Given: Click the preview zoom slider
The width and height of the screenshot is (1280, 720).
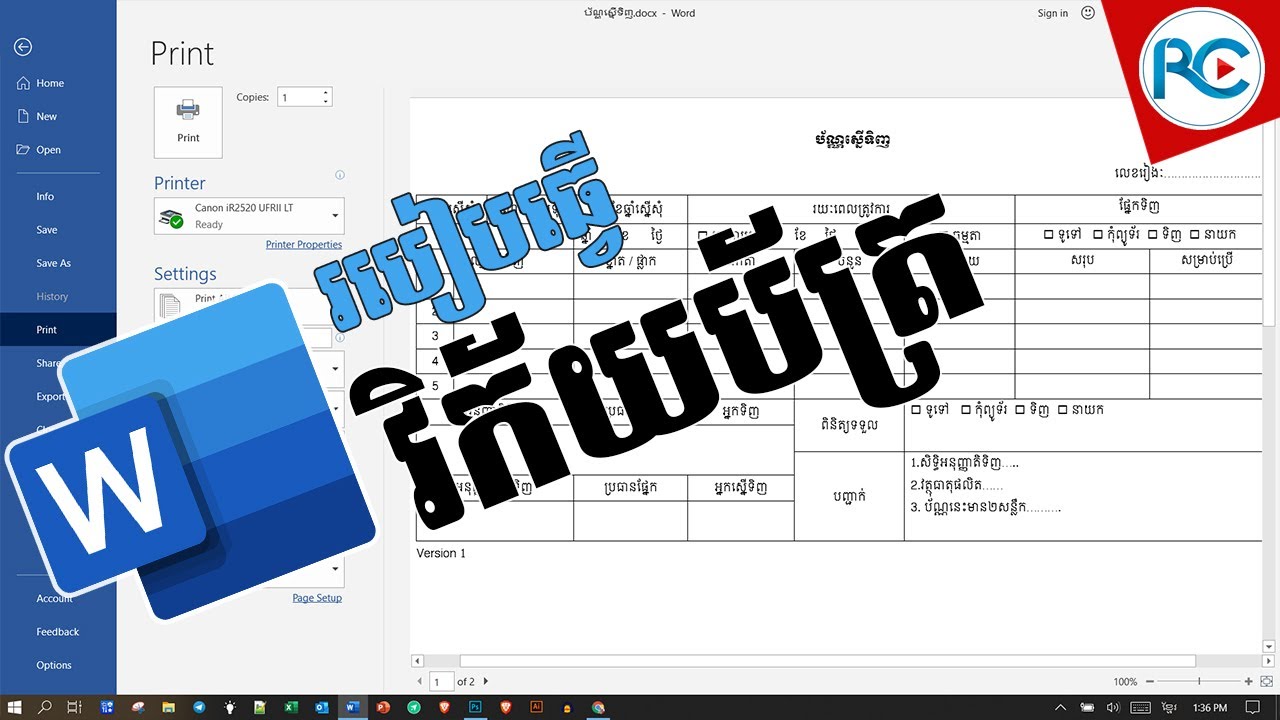Looking at the screenshot, I should tap(1199, 681).
